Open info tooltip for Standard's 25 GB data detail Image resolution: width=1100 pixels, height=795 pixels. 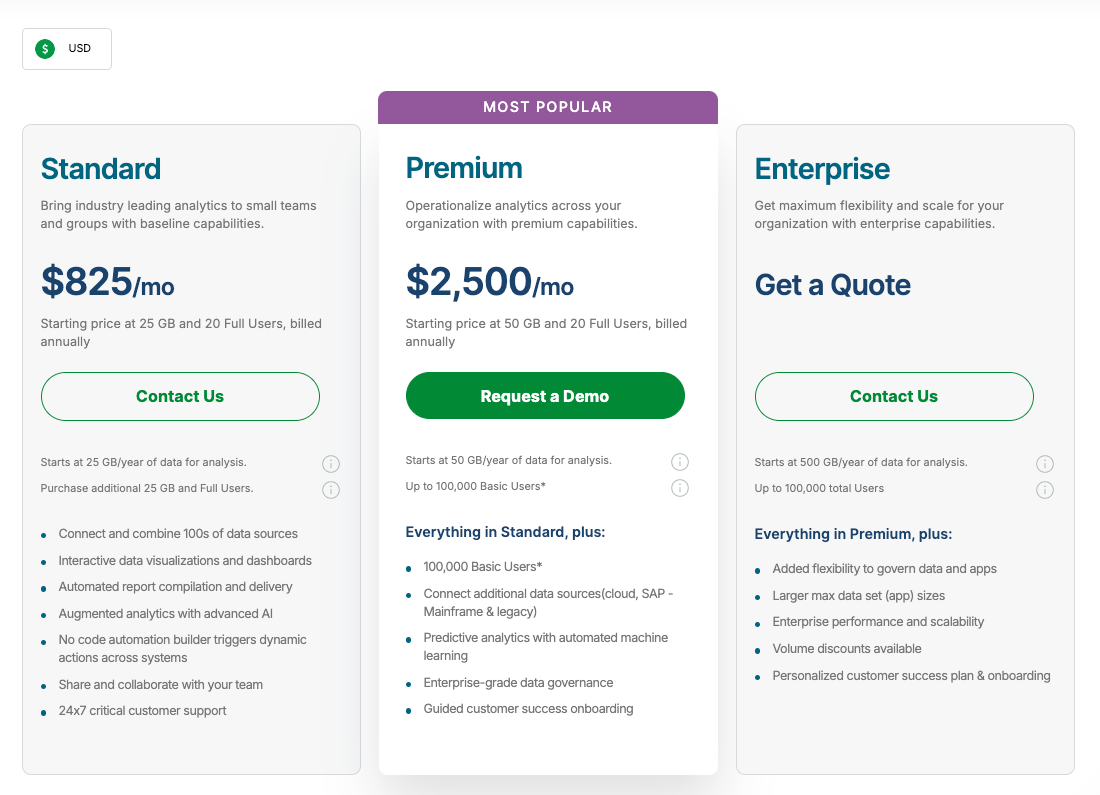[x=331, y=463]
